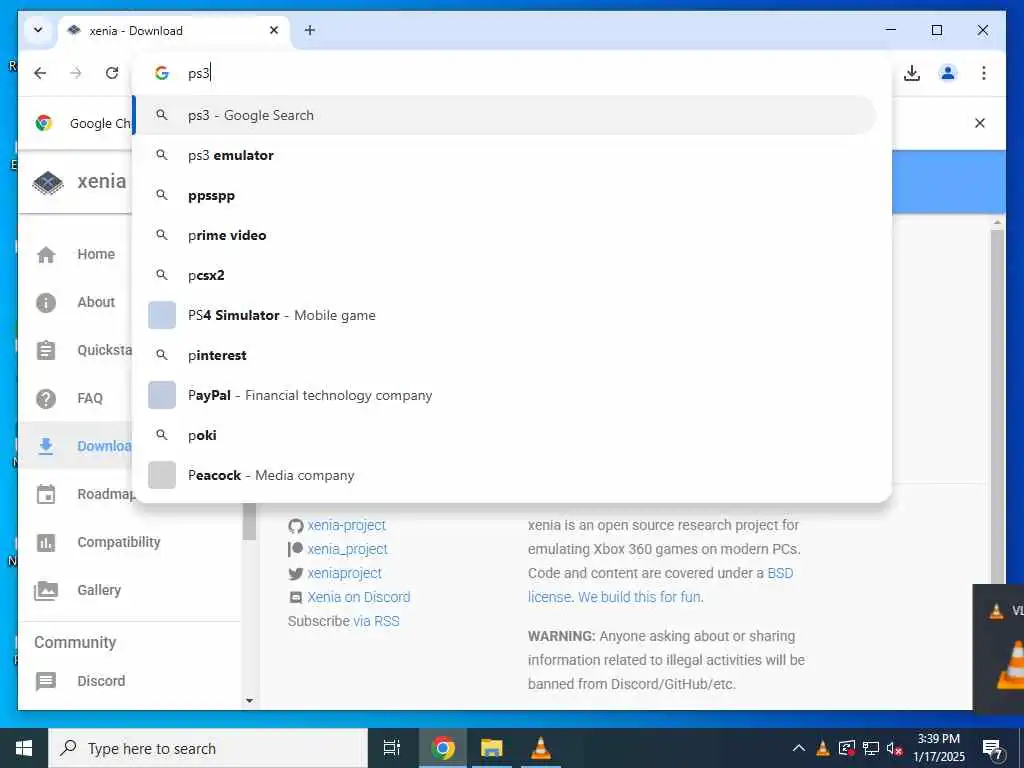The width and height of the screenshot is (1024, 768).
Task: Click the PS4 Simulator suggestion thumbnail
Action: point(162,315)
